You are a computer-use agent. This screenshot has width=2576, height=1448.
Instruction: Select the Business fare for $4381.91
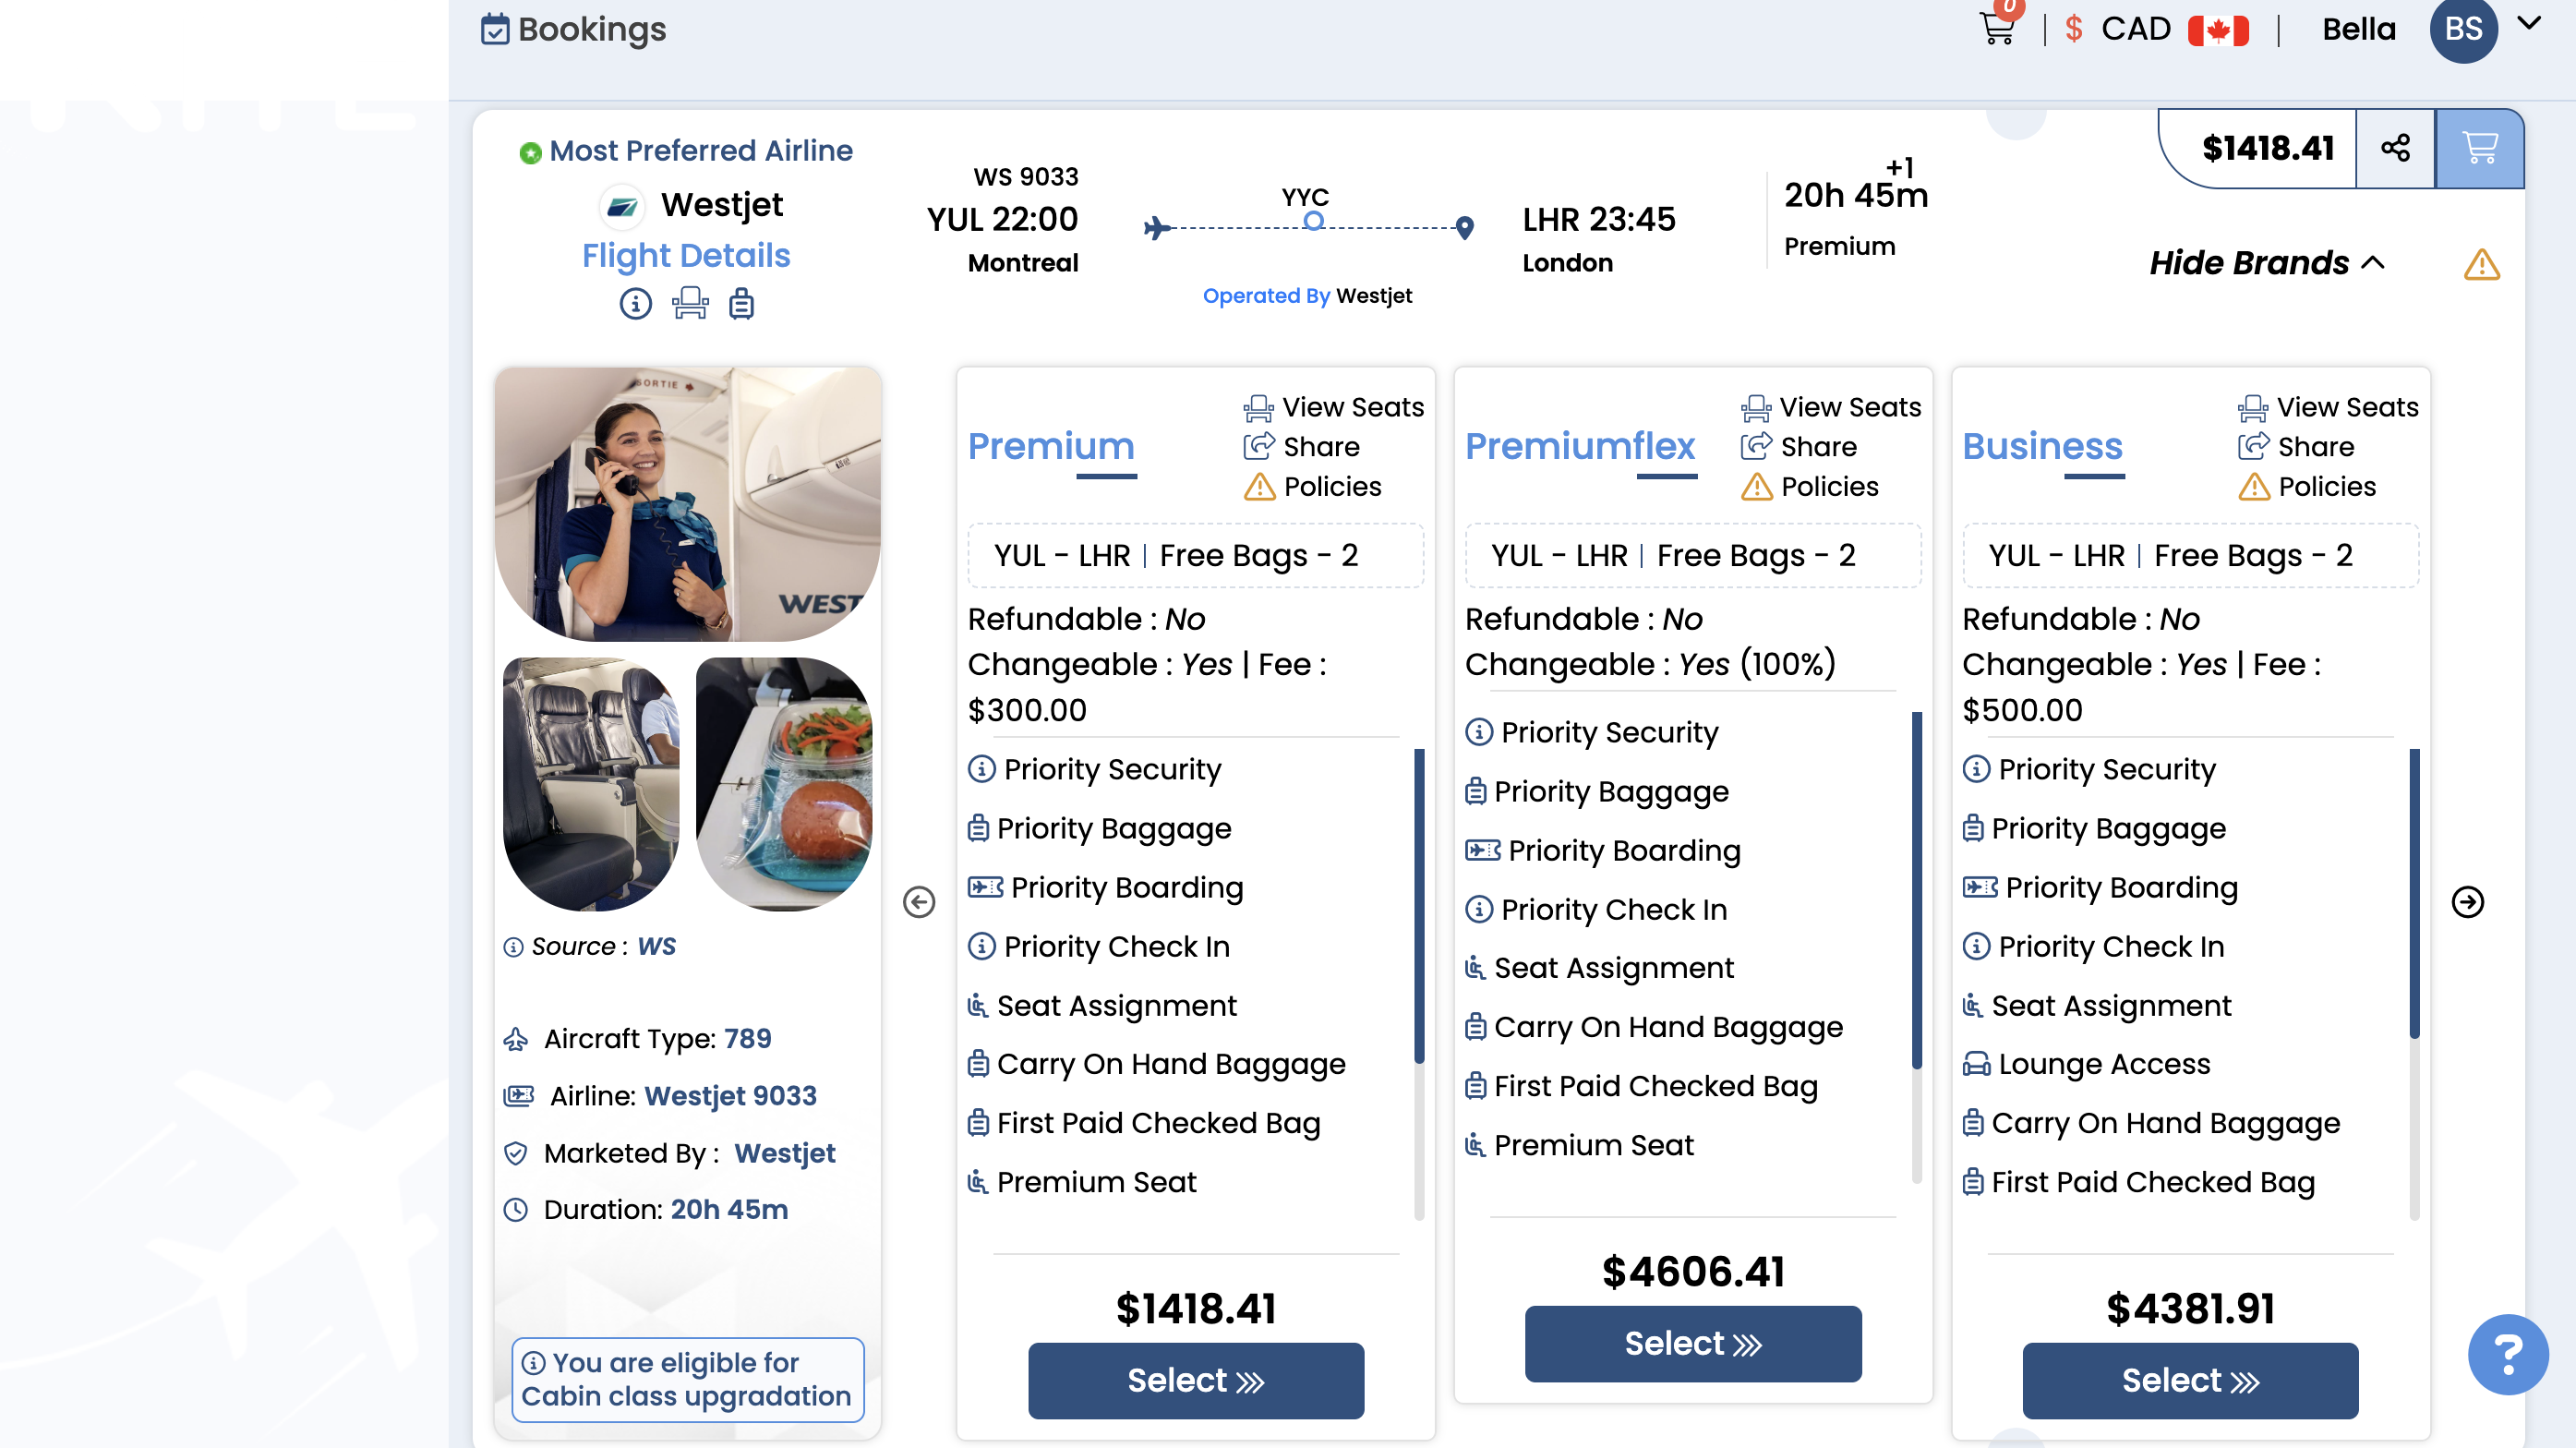pos(2189,1380)
